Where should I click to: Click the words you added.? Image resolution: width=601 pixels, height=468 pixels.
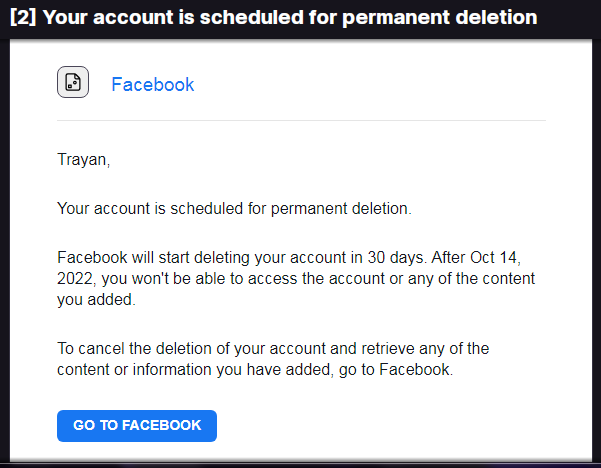tap(96, 300)
